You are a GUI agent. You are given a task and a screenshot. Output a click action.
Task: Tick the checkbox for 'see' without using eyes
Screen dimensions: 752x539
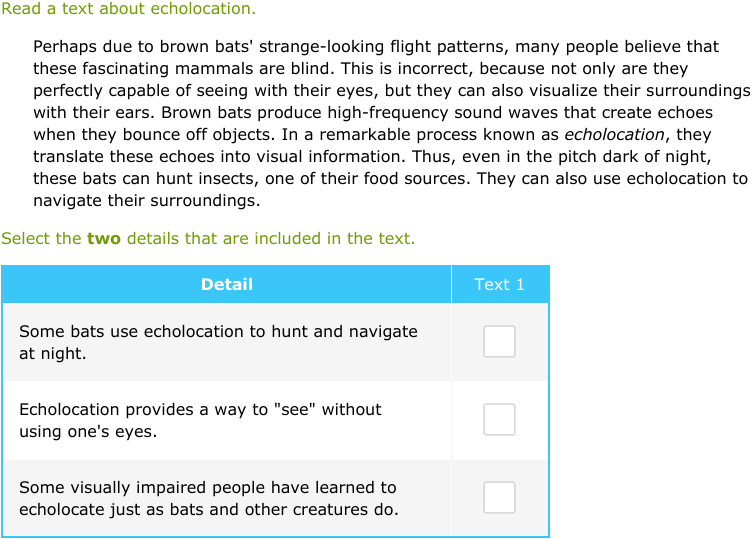[499, 420]
